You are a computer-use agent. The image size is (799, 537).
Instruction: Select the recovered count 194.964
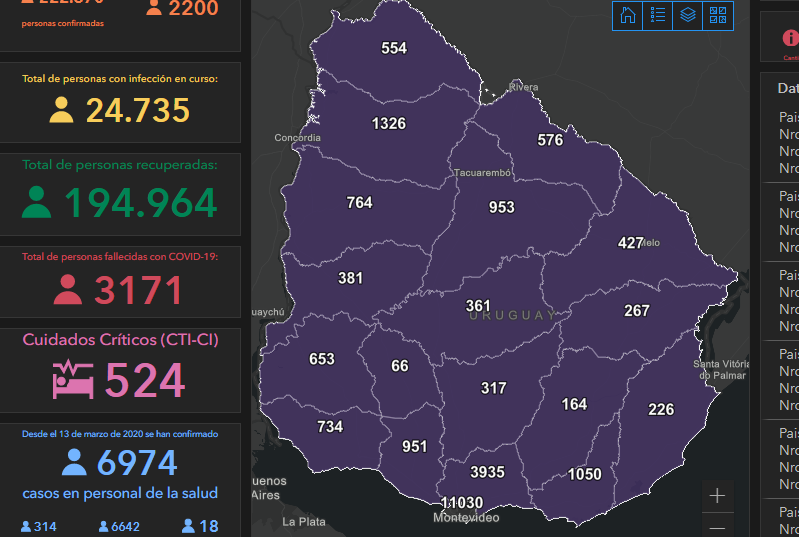pos(141,202)
